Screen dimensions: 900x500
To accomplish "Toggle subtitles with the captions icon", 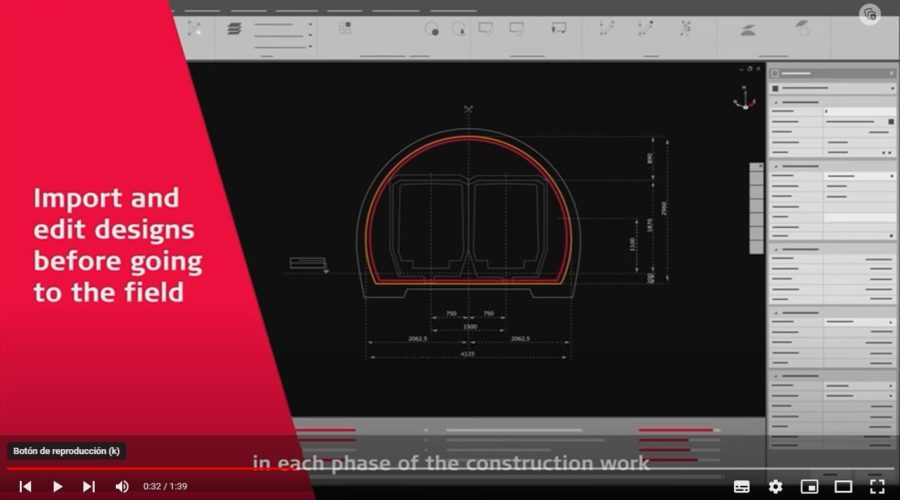I will click(741, 487).
